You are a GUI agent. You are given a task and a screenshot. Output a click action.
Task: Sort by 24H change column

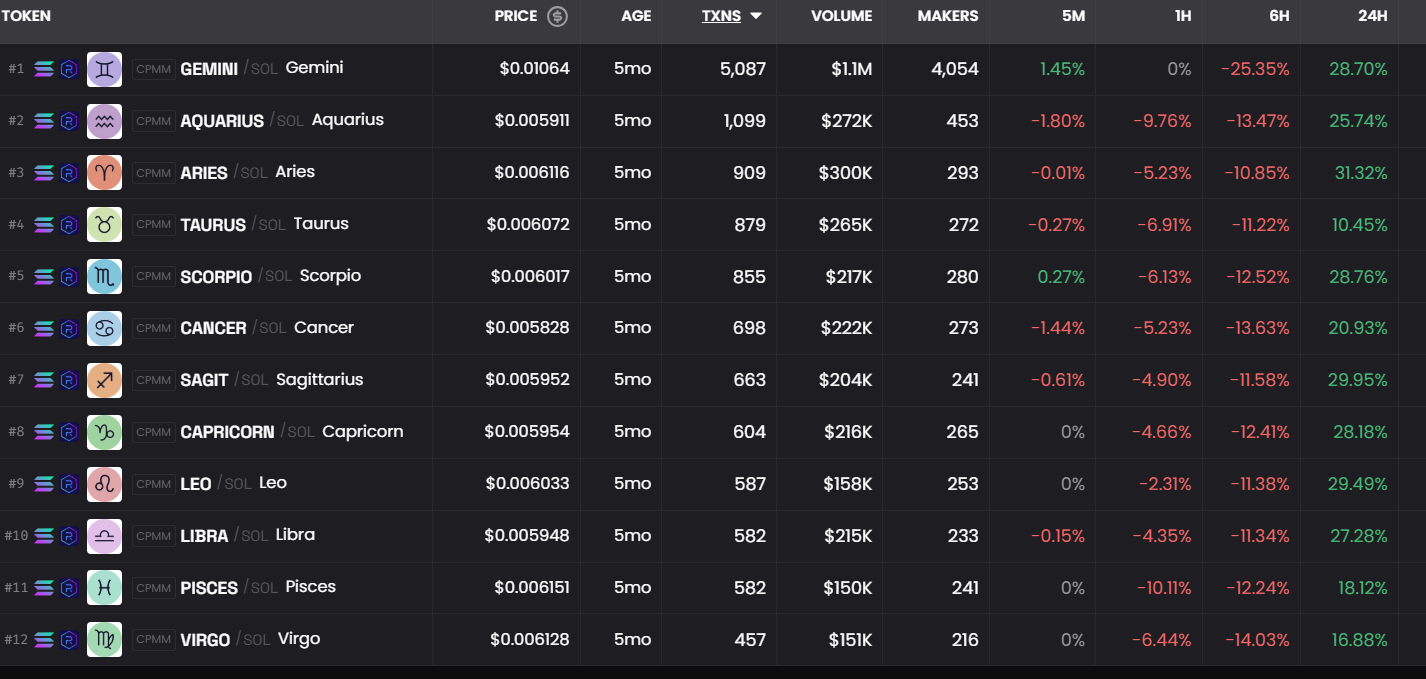point(1372,16)
